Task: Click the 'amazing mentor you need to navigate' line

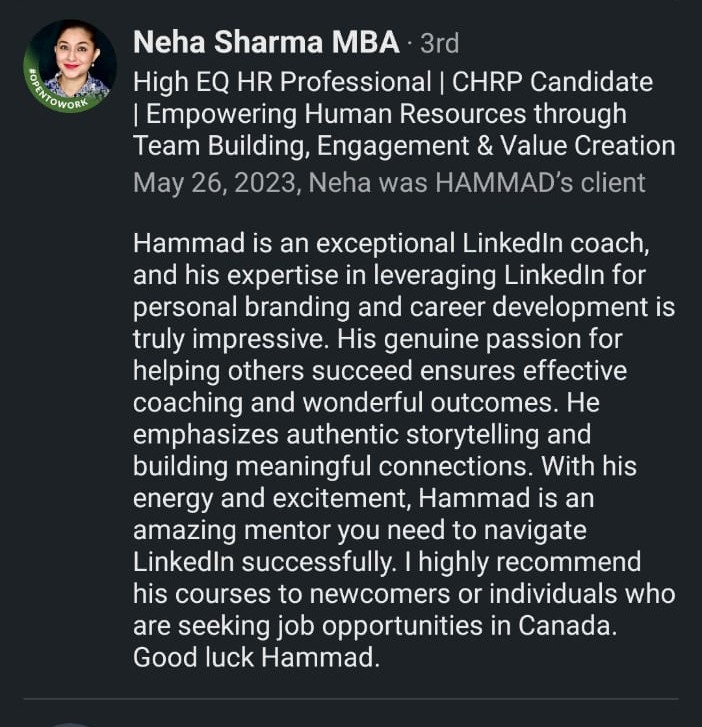Action: (x=360, y=530)
